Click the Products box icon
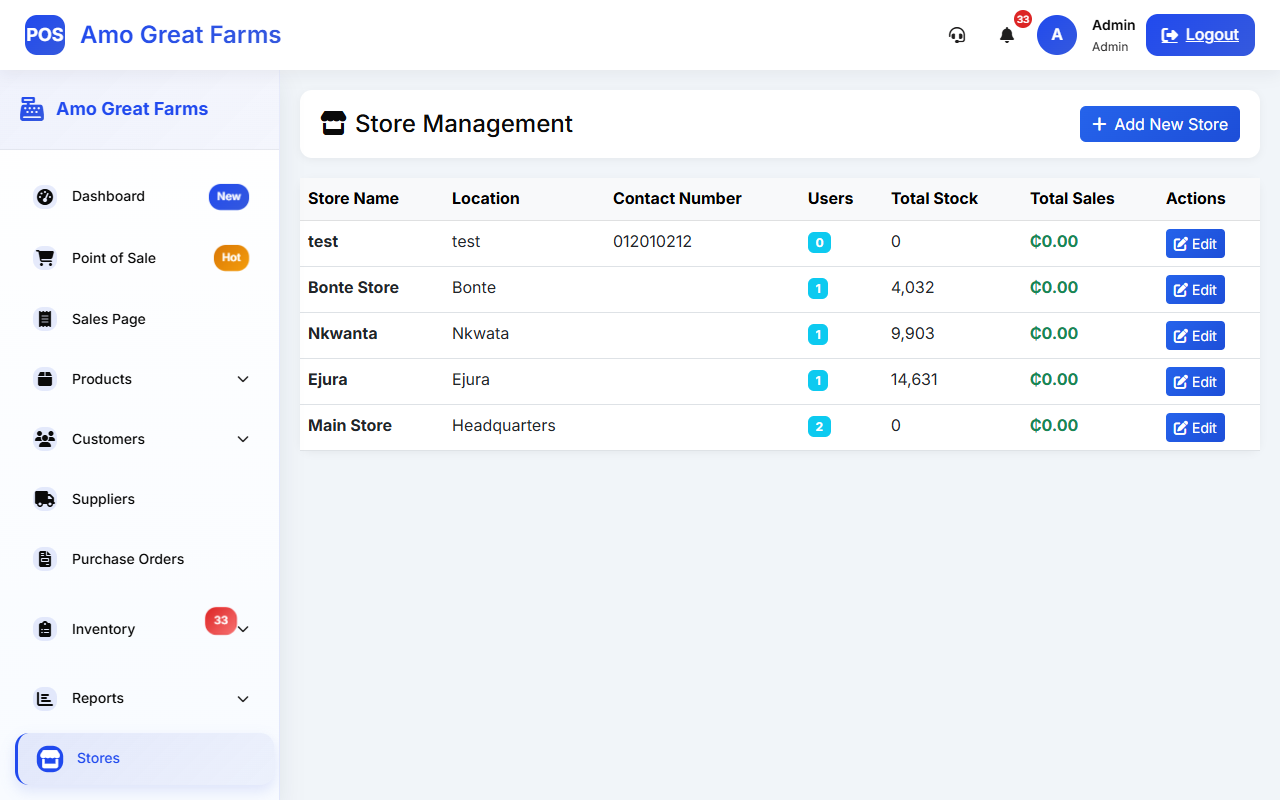The image size is (1280, 800). point(45,379)
